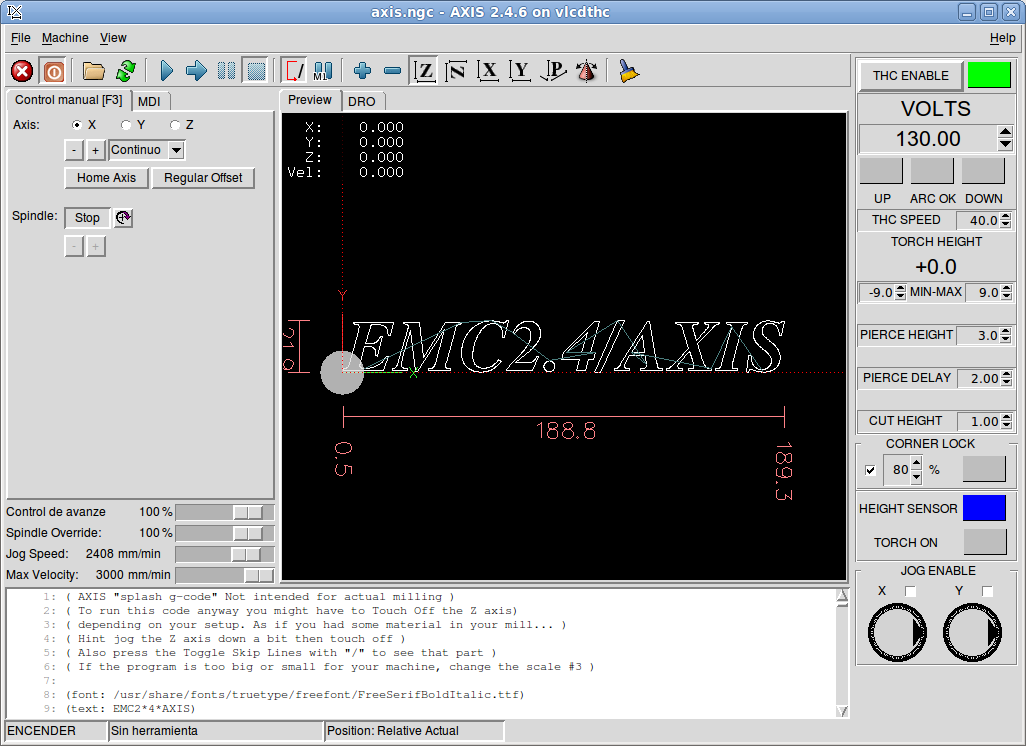The image size is (1026, 746).
Task: Click the TORCH ON indicator button
Action: pos(985,542)
